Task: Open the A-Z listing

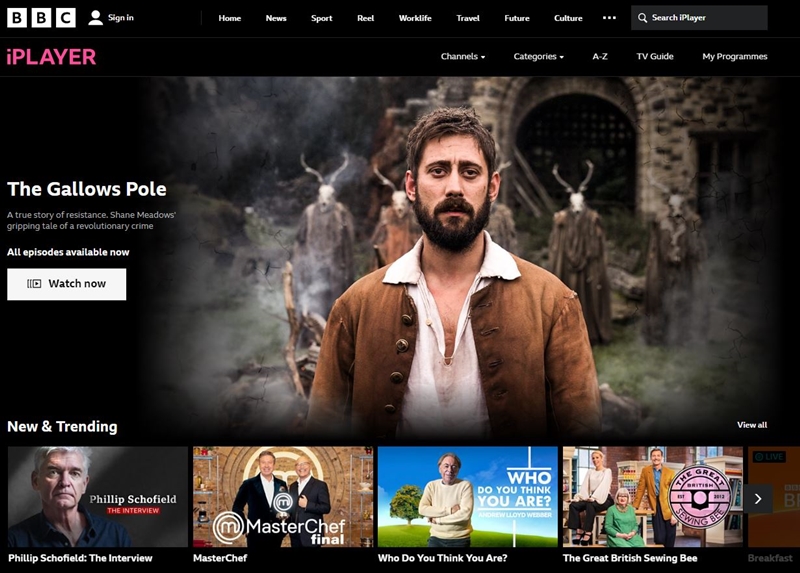Action: [600, 57]
